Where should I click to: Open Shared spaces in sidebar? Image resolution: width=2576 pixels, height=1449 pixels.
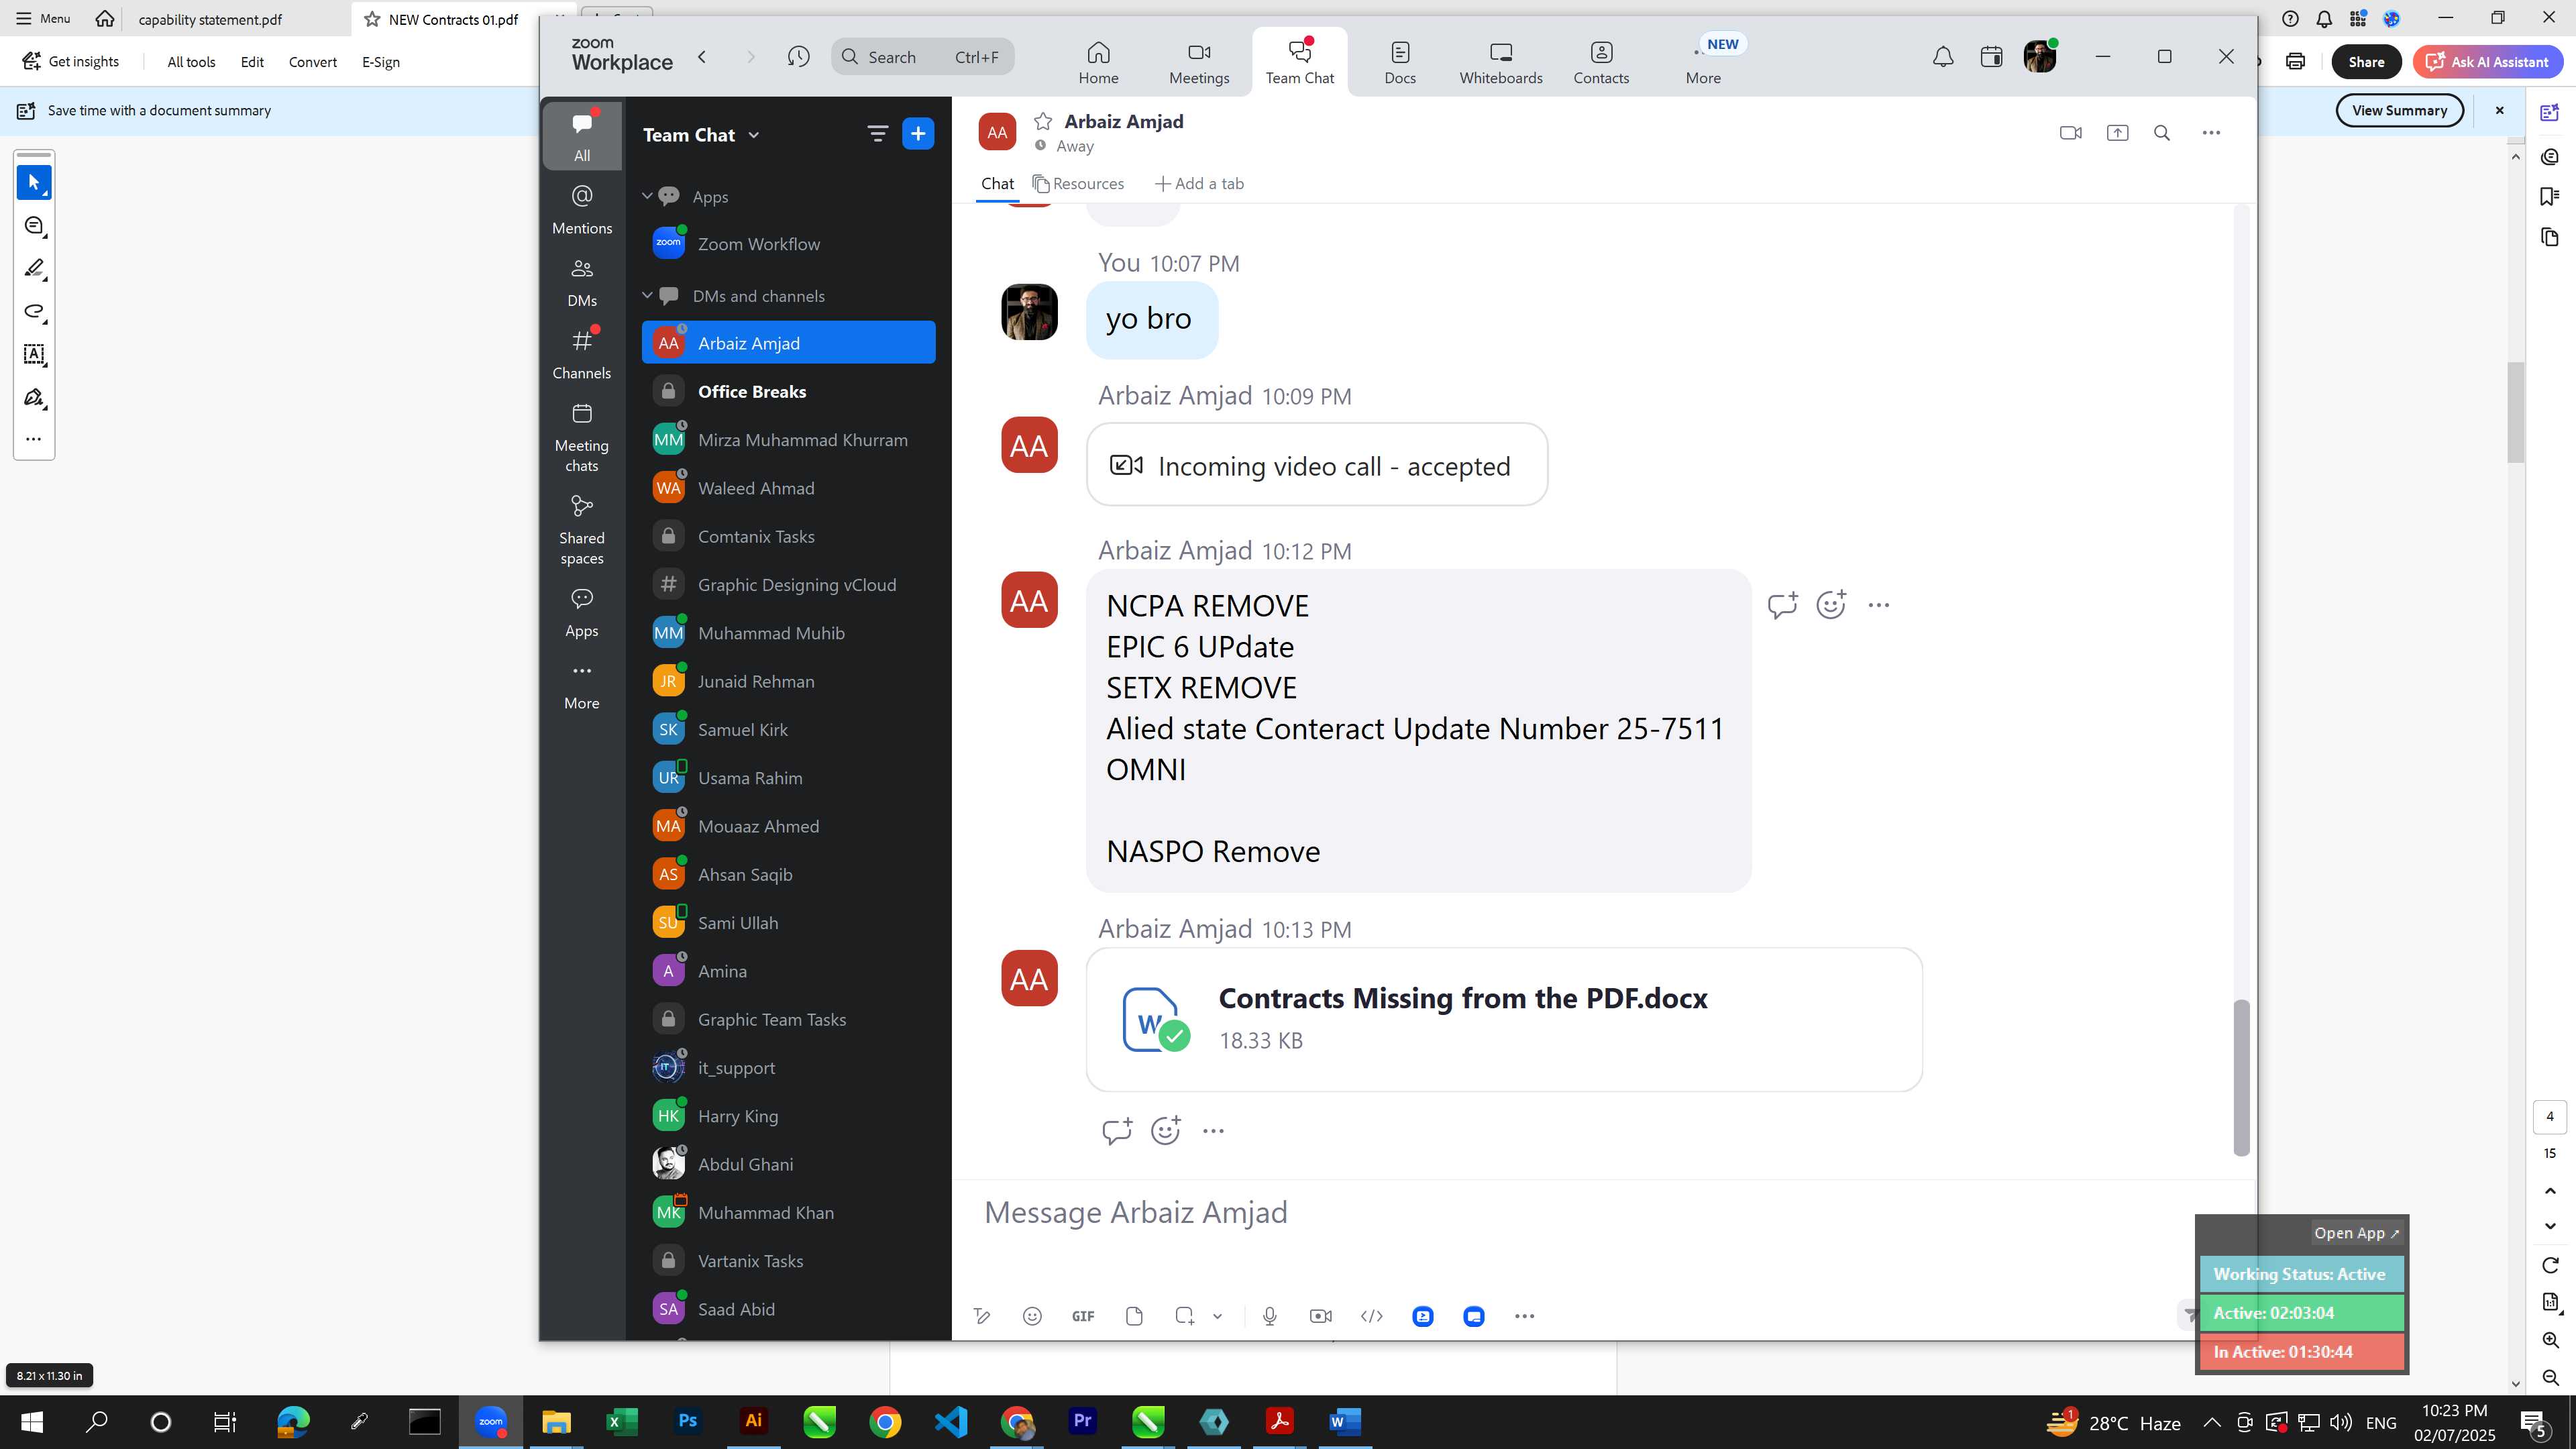[x=582, y=529]
